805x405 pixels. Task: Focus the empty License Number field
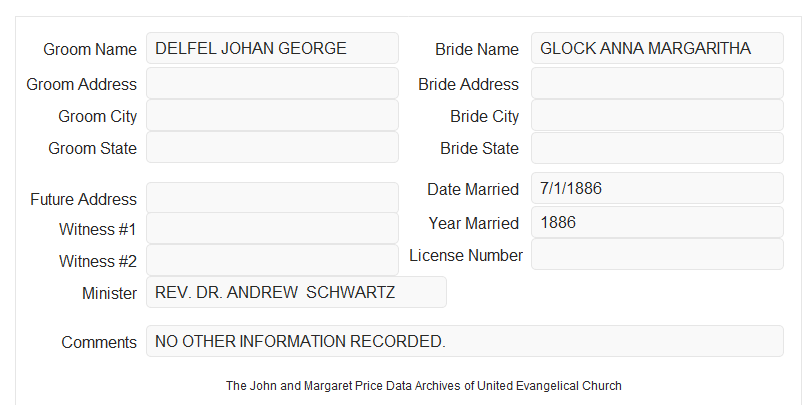[657, 254]
